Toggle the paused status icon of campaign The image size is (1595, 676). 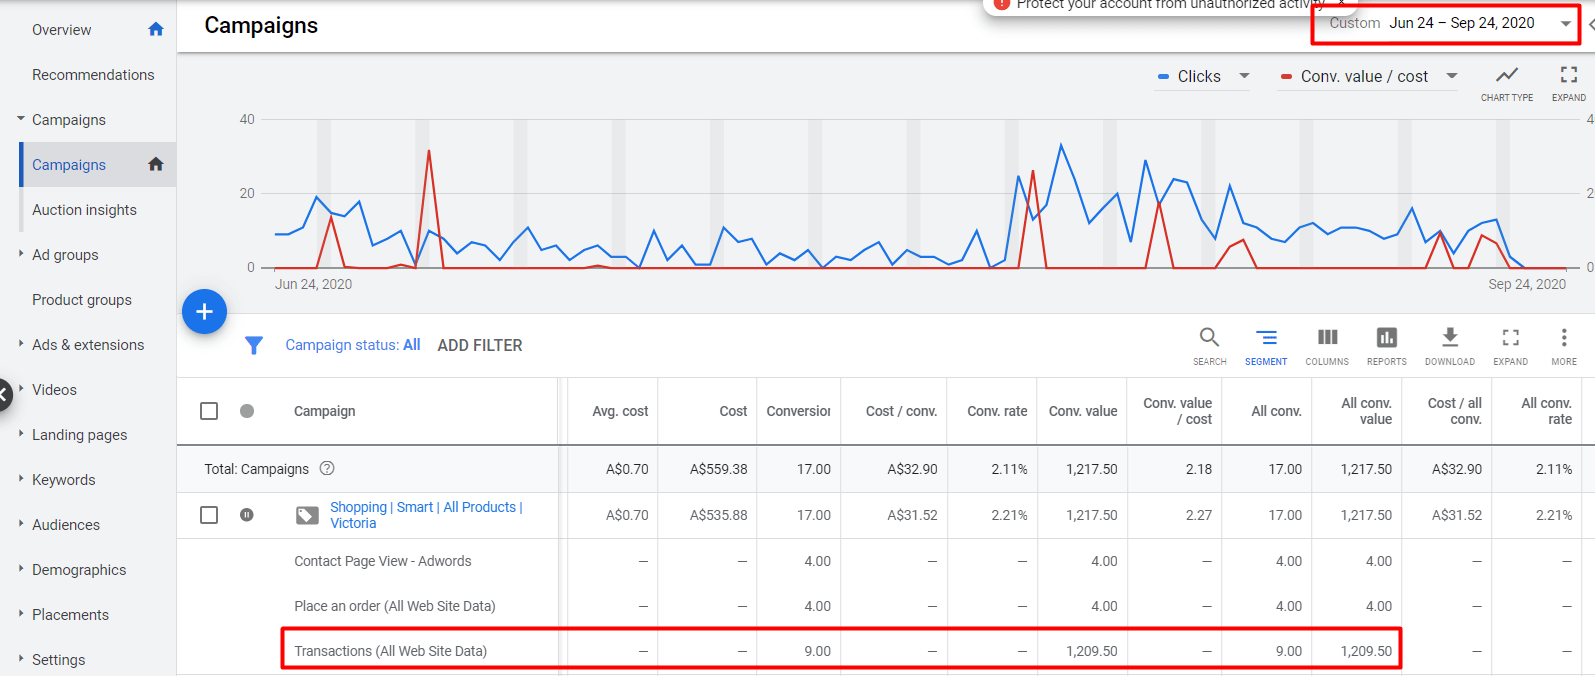247,515
